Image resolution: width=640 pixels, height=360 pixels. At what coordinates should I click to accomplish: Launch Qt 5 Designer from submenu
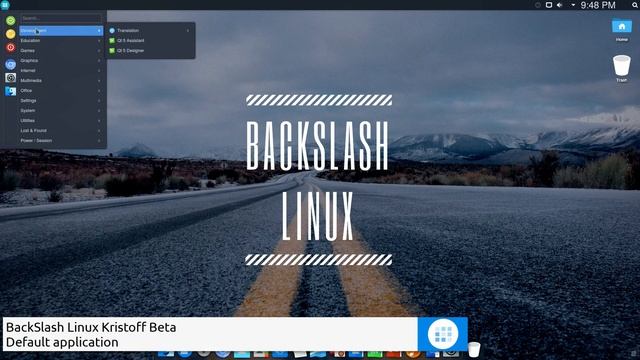click(150, 51)
